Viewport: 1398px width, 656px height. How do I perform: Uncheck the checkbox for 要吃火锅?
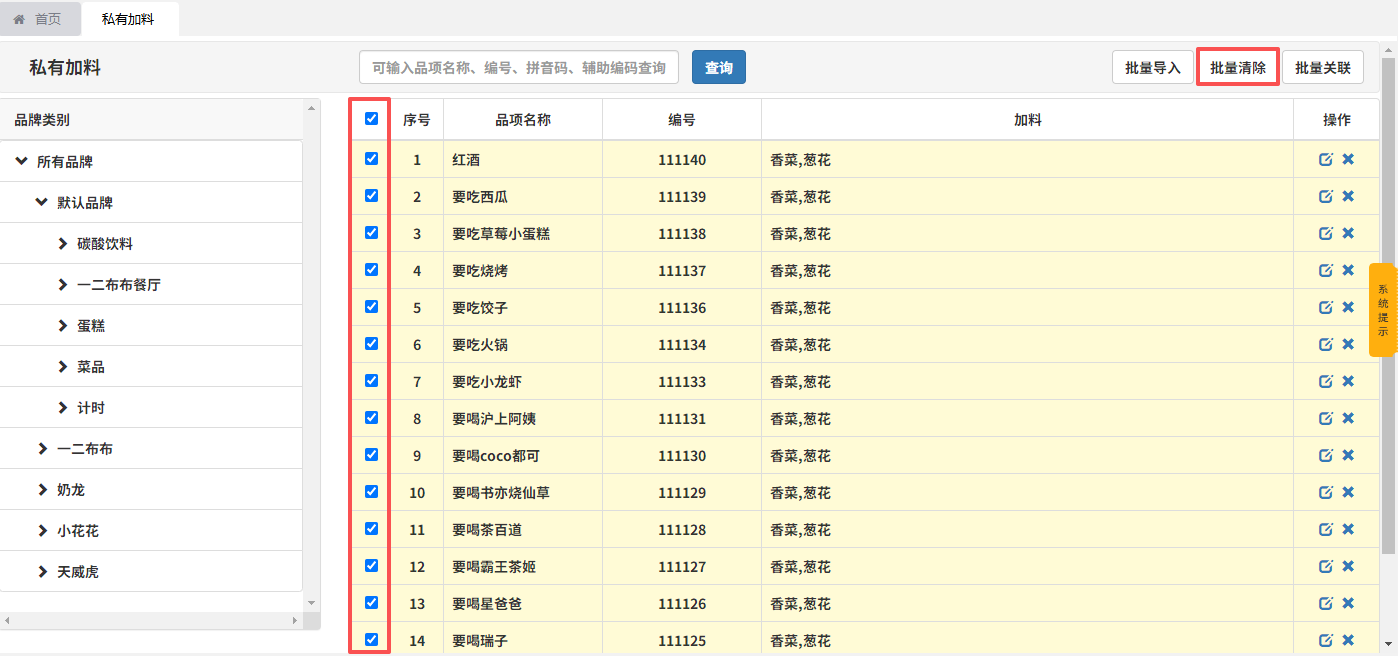click(x=371, y=343)
